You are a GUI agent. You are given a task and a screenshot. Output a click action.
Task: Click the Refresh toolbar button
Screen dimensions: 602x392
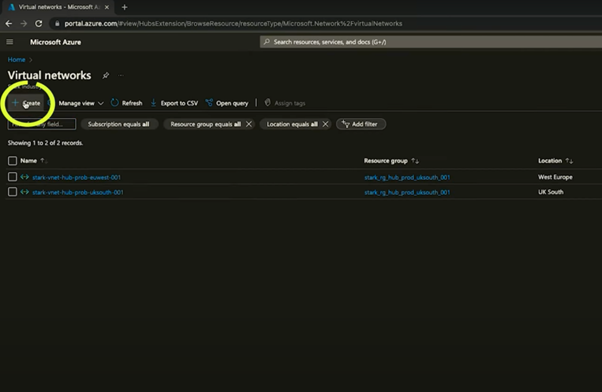coord(127,103)
